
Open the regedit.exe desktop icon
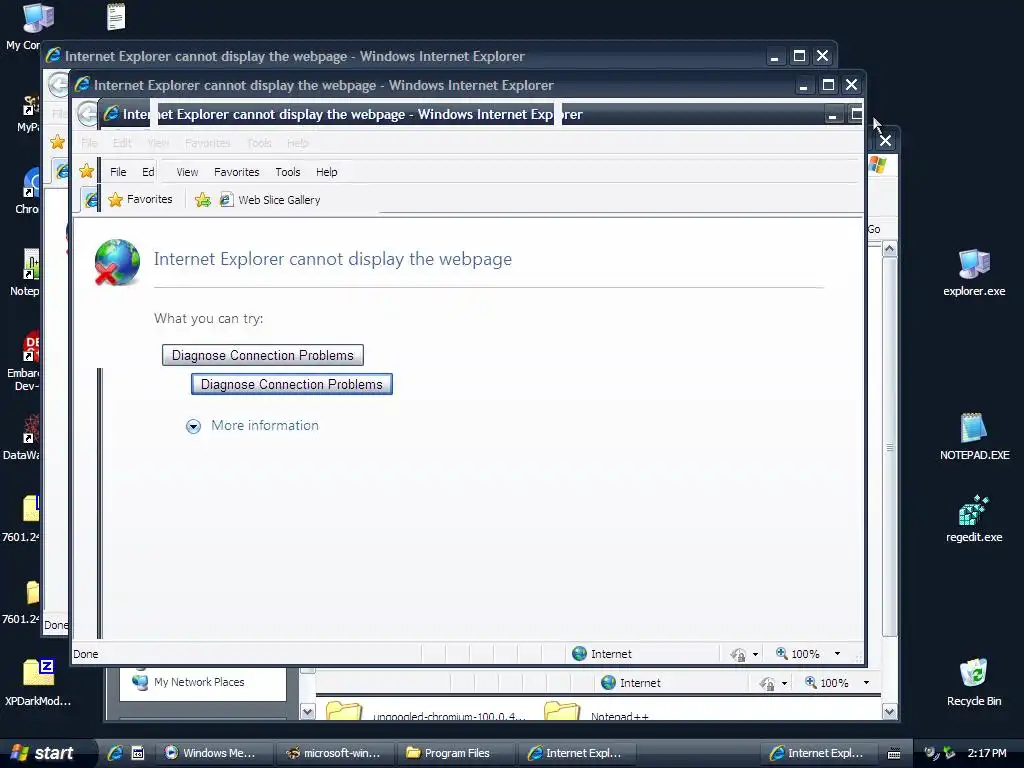(x=974, y=519)
